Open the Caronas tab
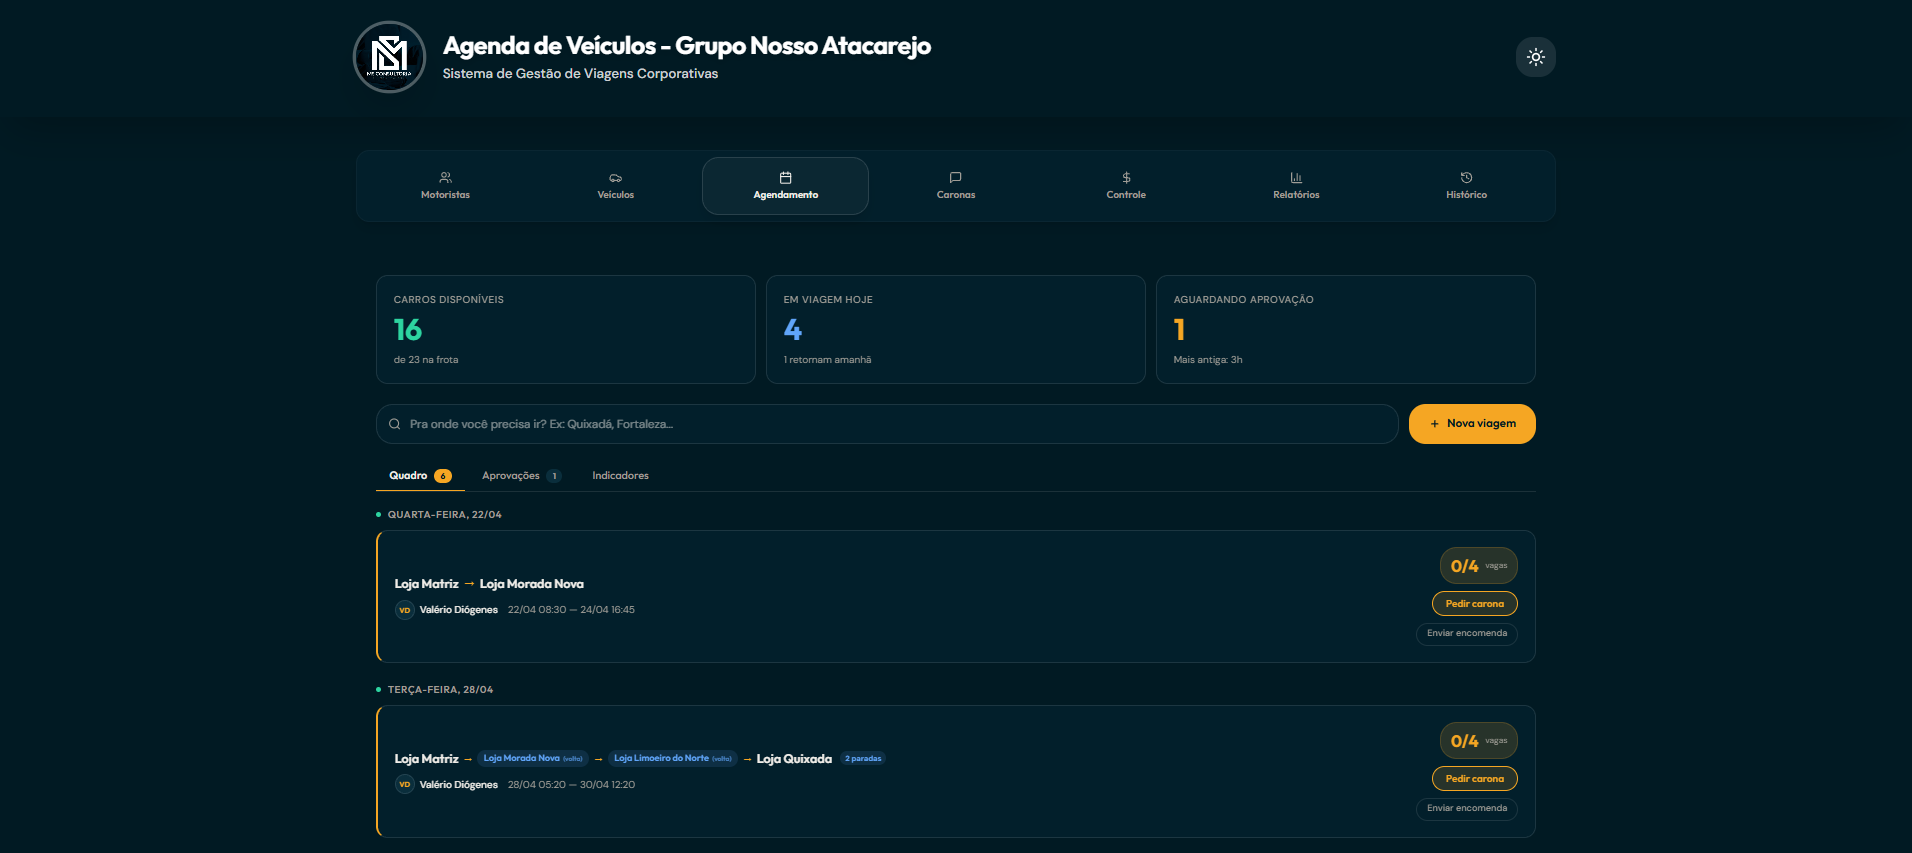Screen dimensions: 1912x853 [956, 186]
